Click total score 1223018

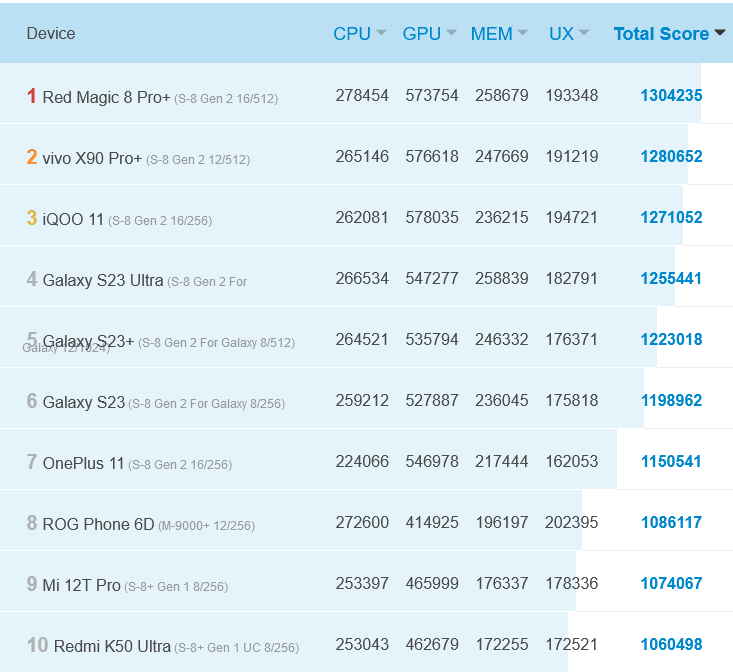click(x=671, y=339)
